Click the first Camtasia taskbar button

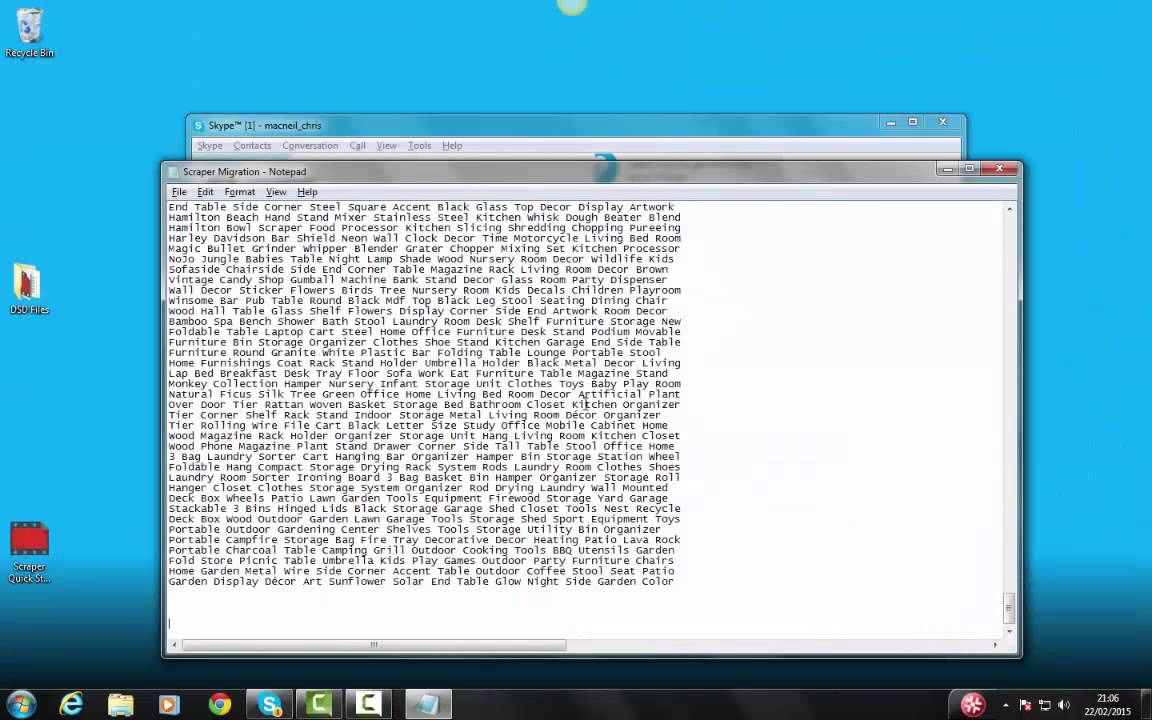(319, 705)
